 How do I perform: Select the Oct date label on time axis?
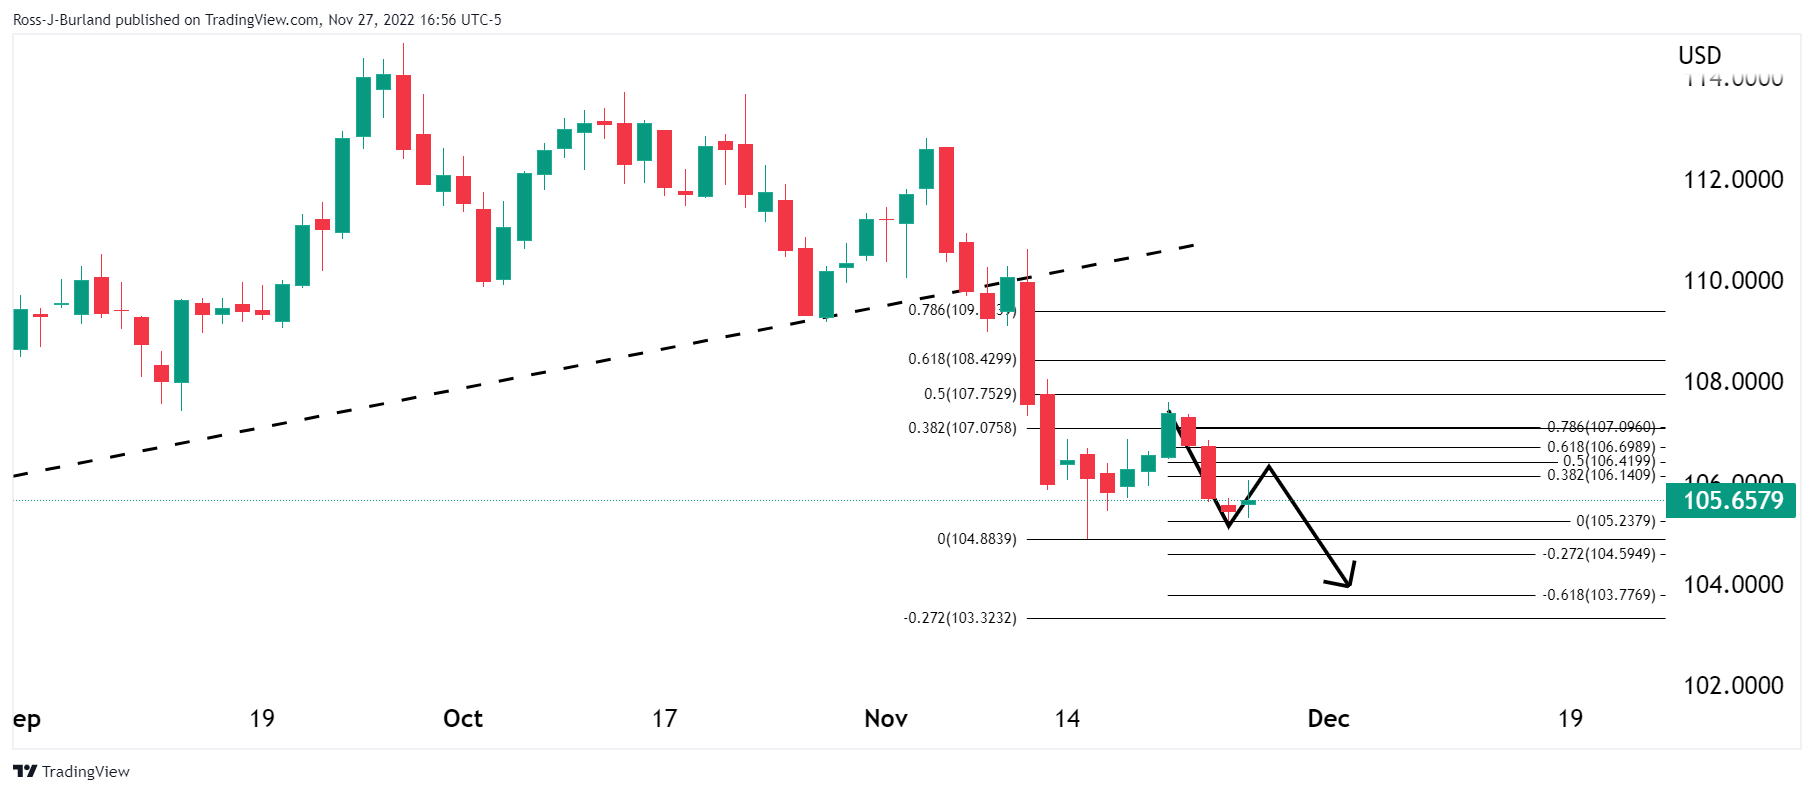point(463,718)
